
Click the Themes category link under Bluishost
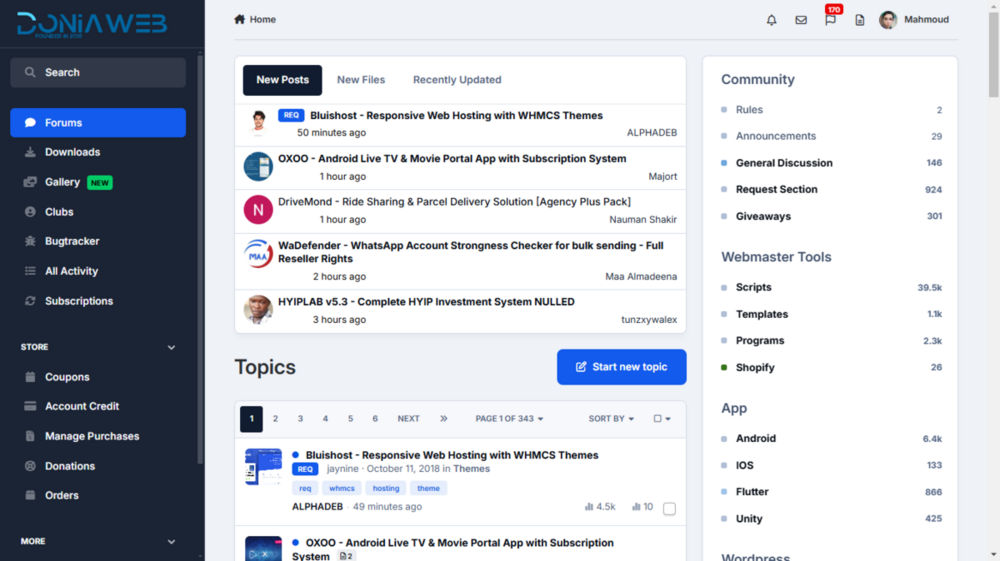pyautogui.click(x=471, y=469)
